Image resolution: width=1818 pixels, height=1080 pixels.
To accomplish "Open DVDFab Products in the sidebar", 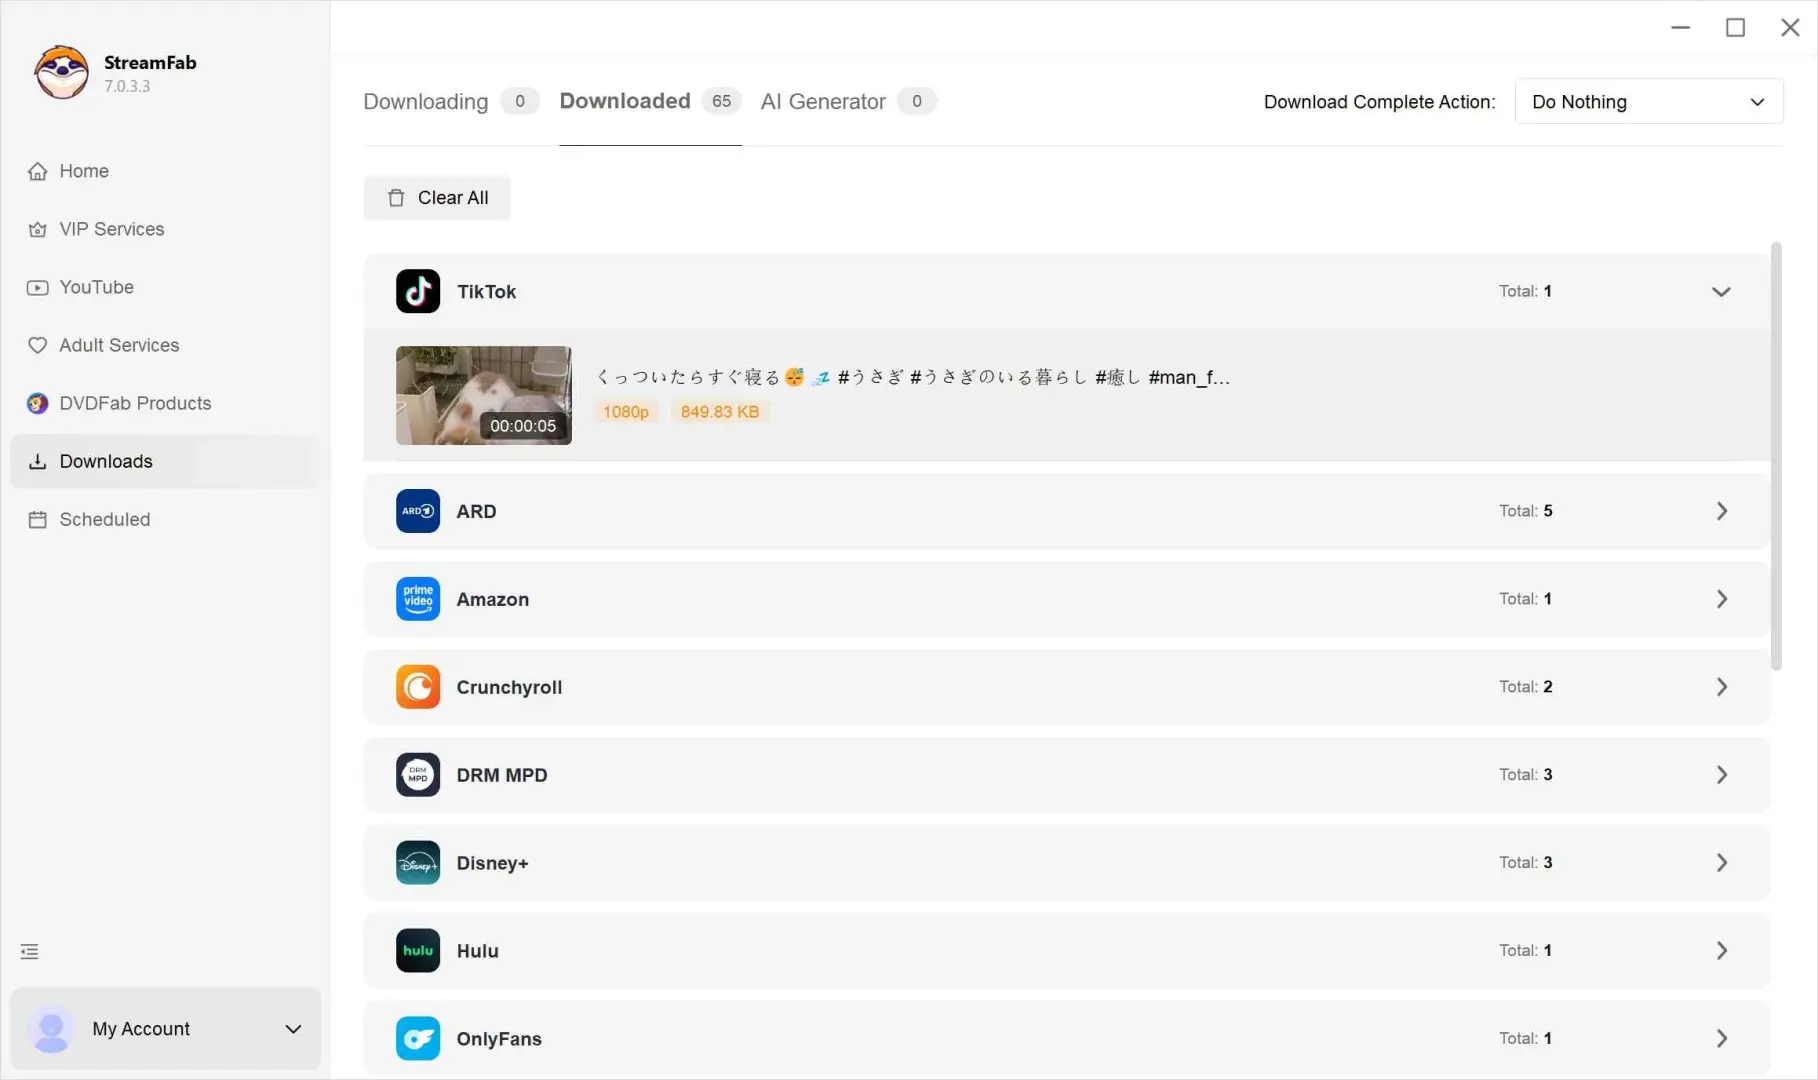I will tap(165, 403).
